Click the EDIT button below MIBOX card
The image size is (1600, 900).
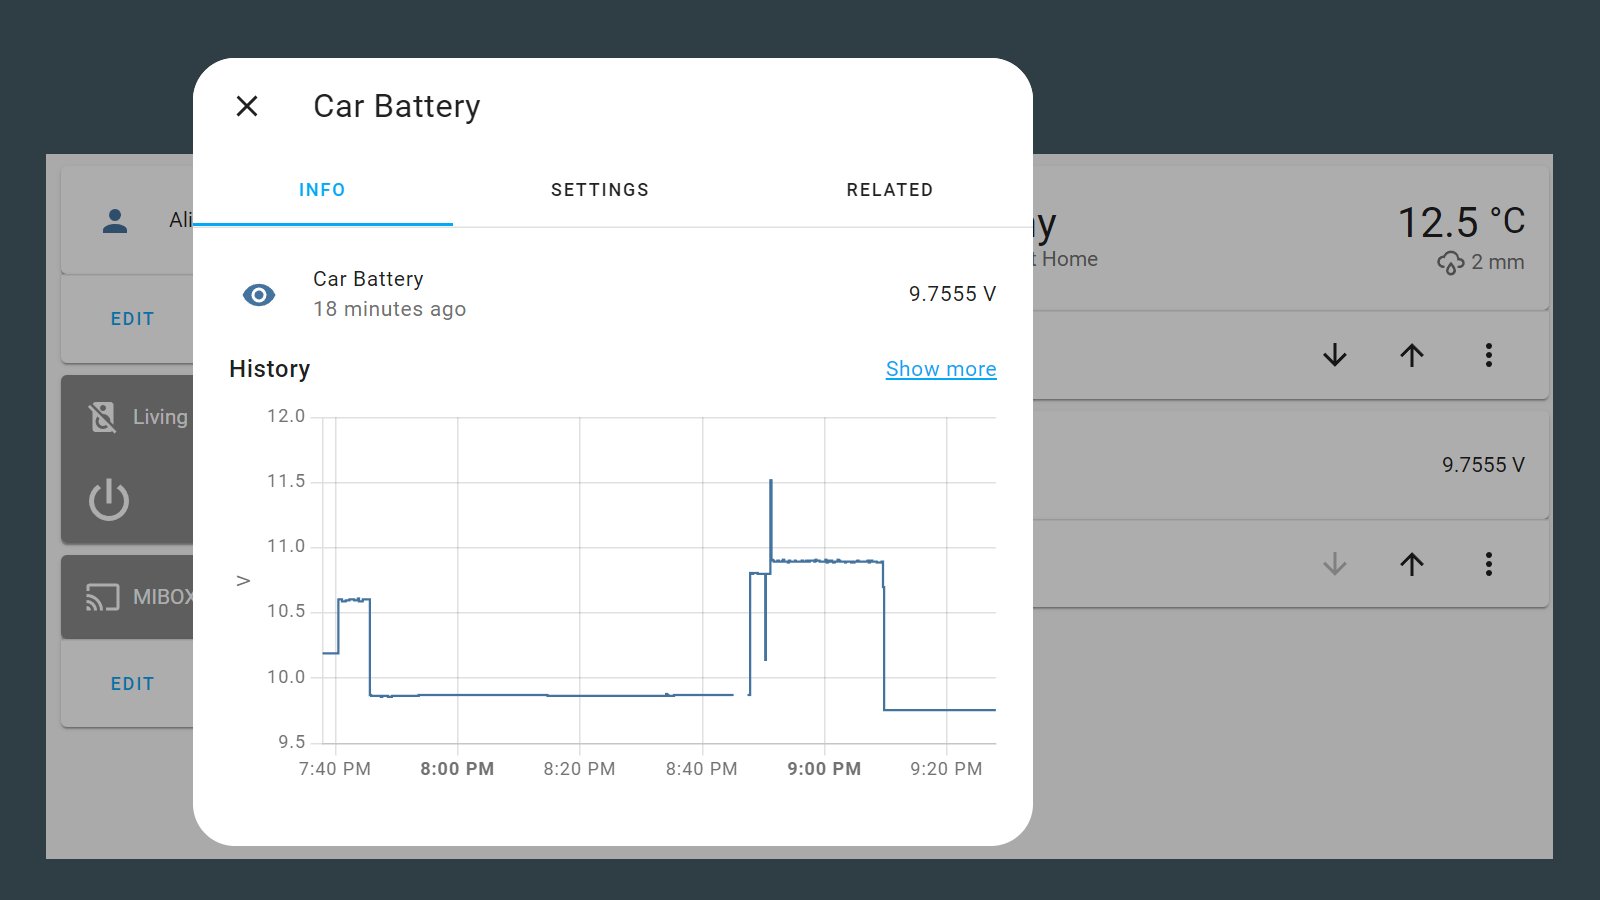point(132,684)
